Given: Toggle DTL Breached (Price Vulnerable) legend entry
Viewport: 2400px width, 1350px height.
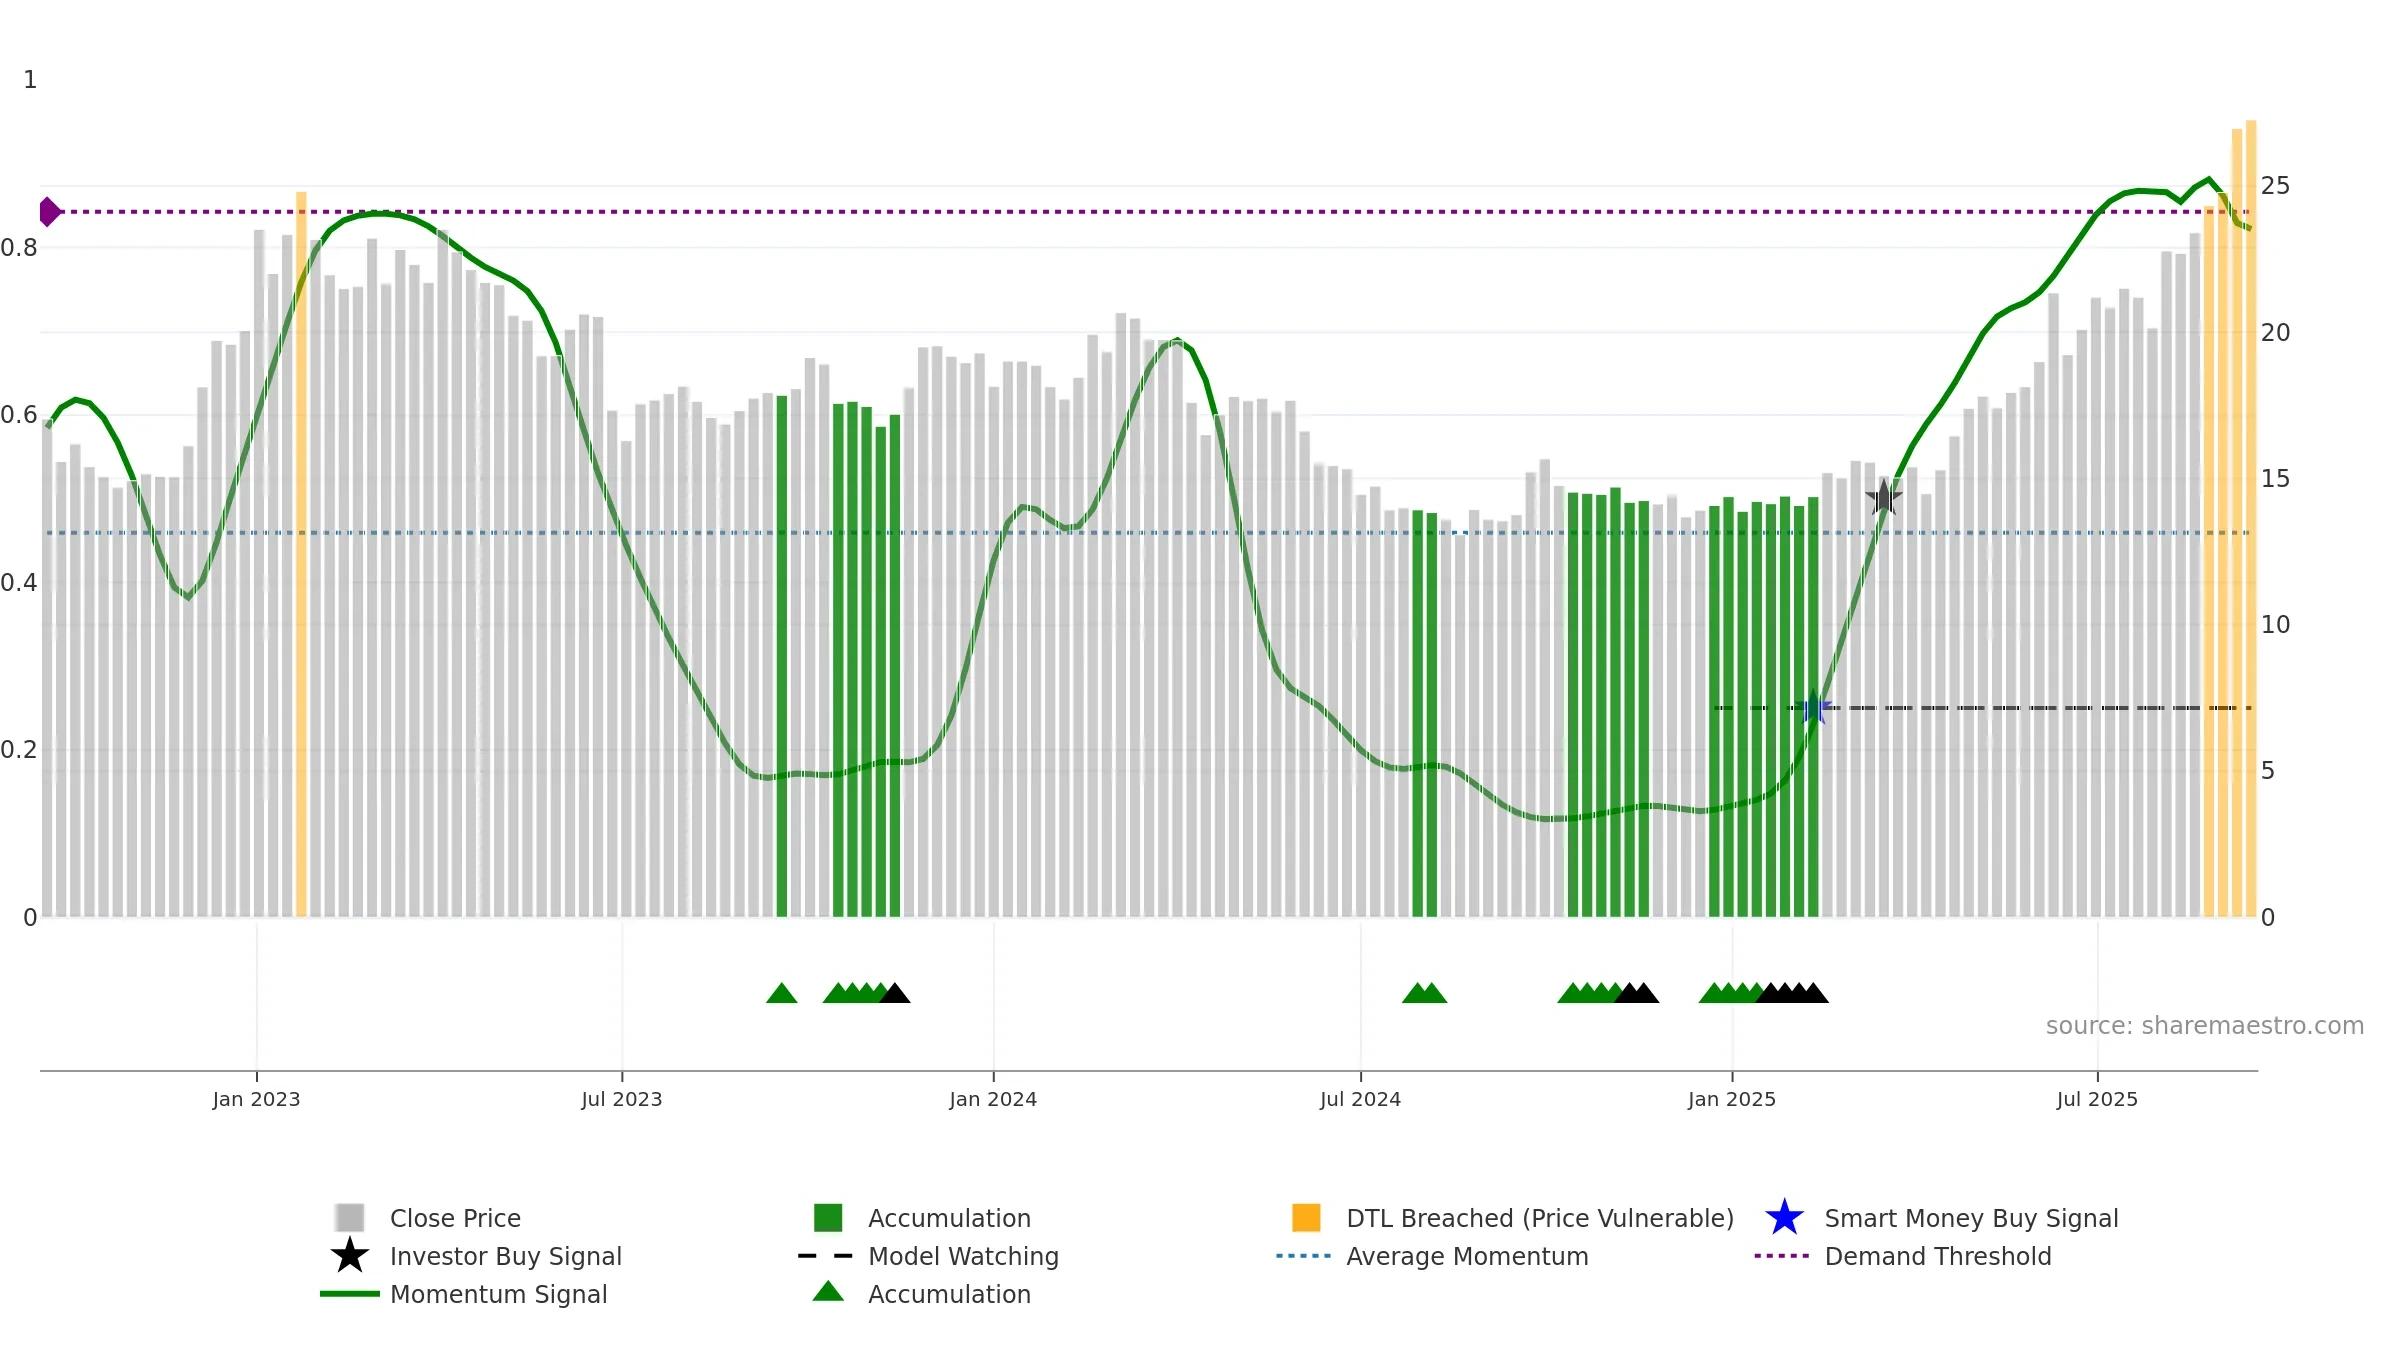Looking at the screenshot, I should click(1540, 1218).
